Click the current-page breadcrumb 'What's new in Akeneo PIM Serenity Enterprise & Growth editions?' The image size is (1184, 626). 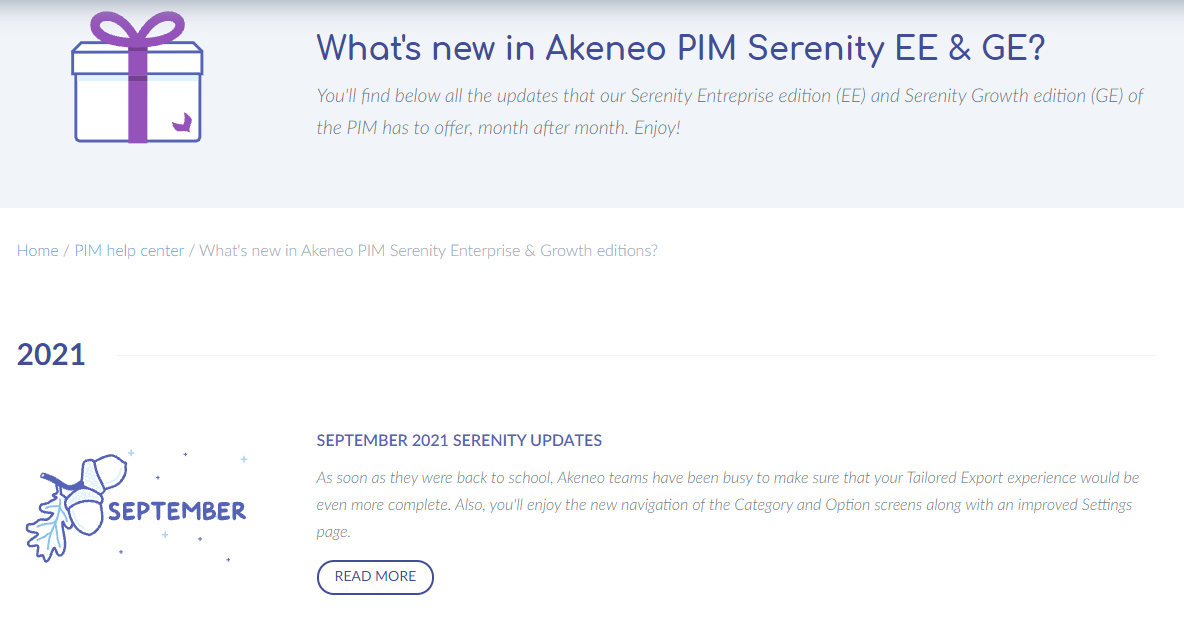[428, 251]
